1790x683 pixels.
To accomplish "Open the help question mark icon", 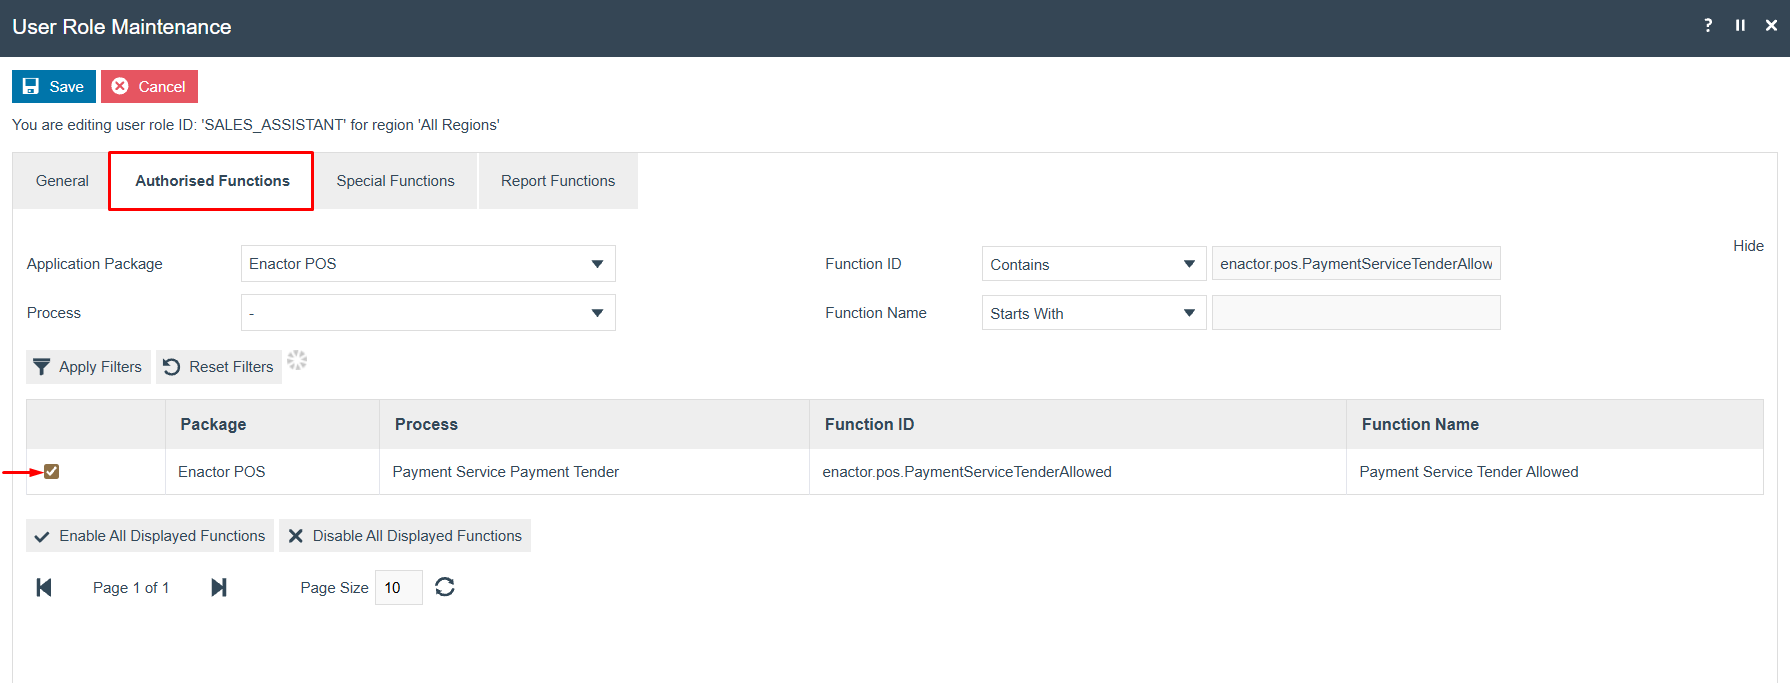I will pyautogui.click(x=1708, y=25).
